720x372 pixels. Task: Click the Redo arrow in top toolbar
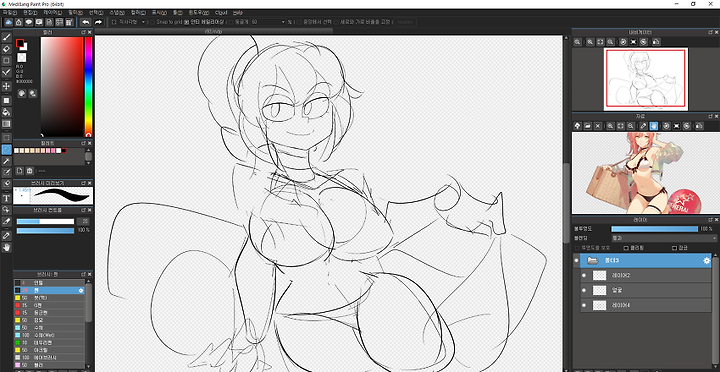pos(98,22)
